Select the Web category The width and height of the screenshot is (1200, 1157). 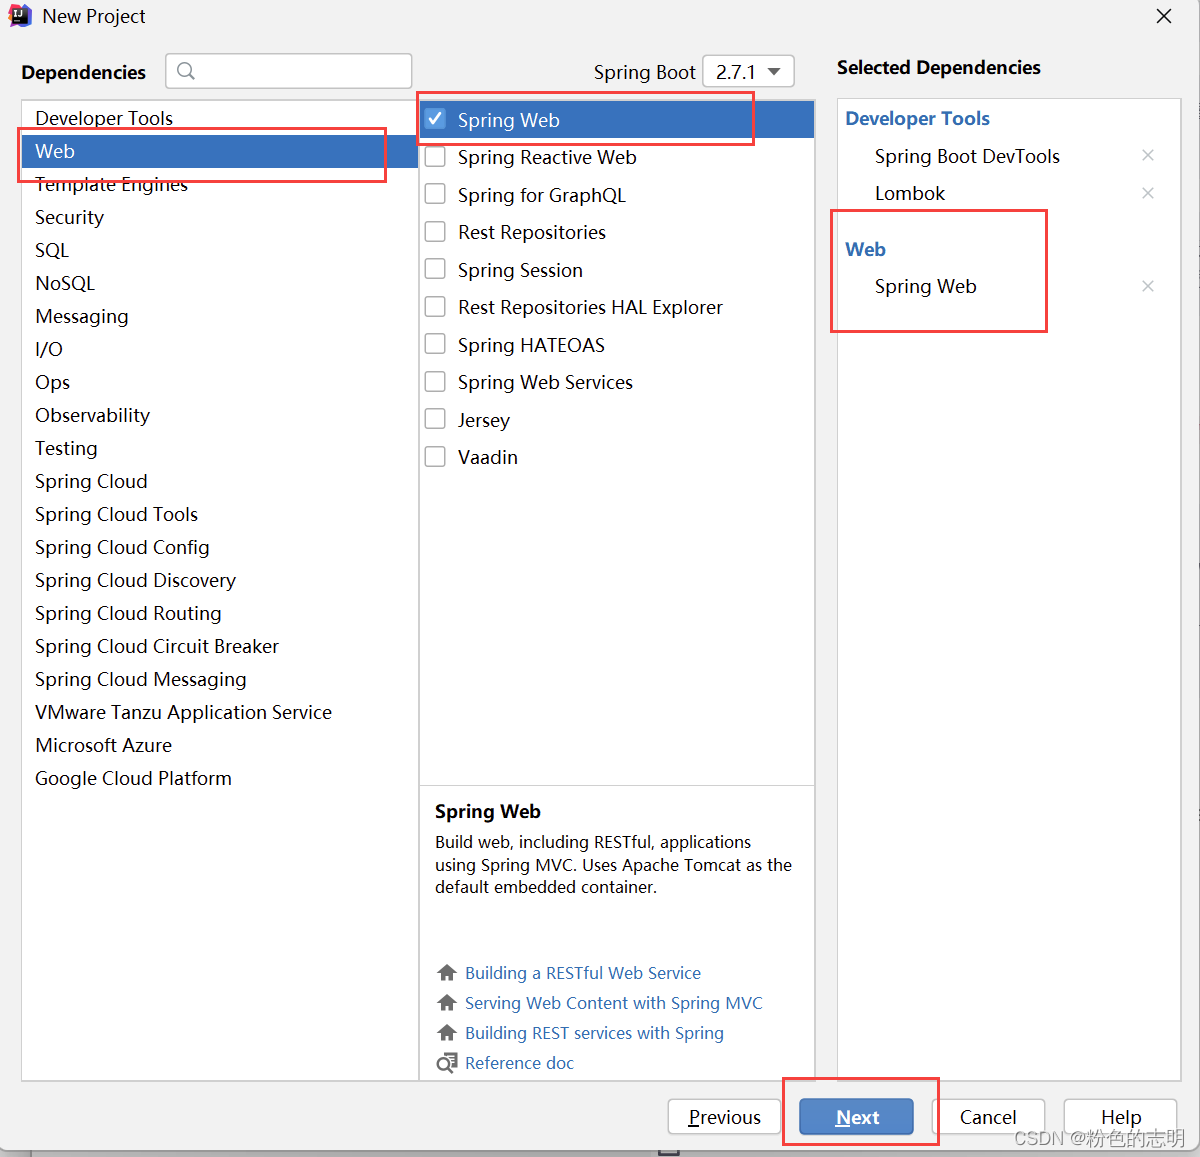(x=220, y=151)
